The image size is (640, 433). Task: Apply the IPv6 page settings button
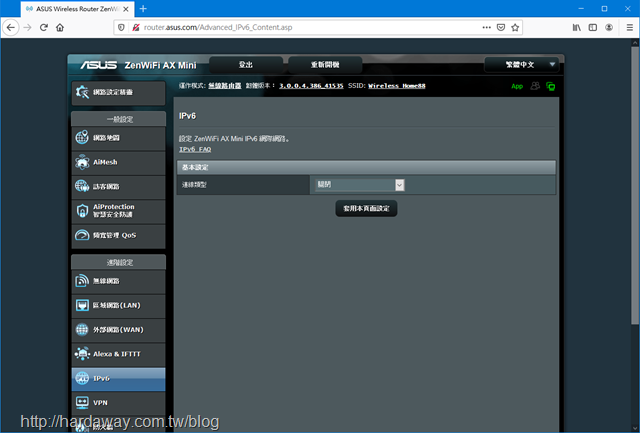[x=366, y=209]
